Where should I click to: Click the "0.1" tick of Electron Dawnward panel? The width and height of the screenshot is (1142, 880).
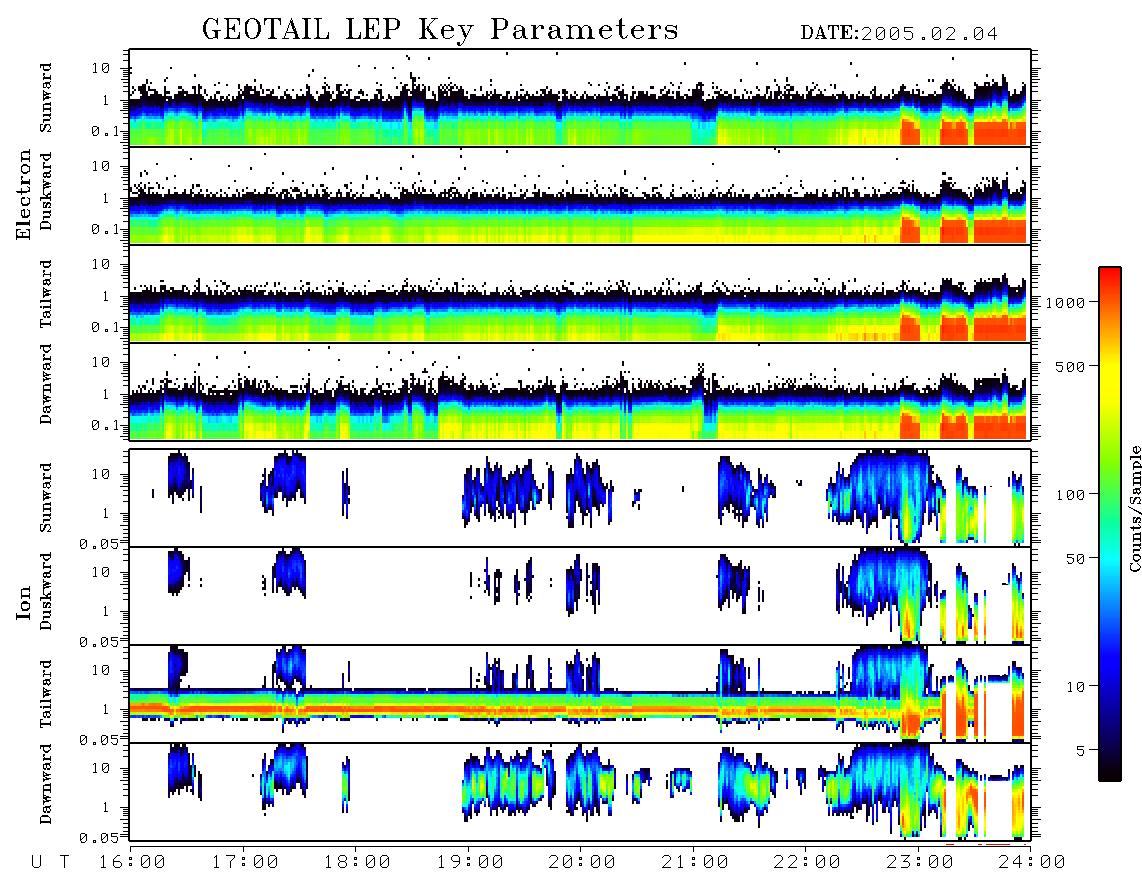pyautogui.click(x=106, y=425)
